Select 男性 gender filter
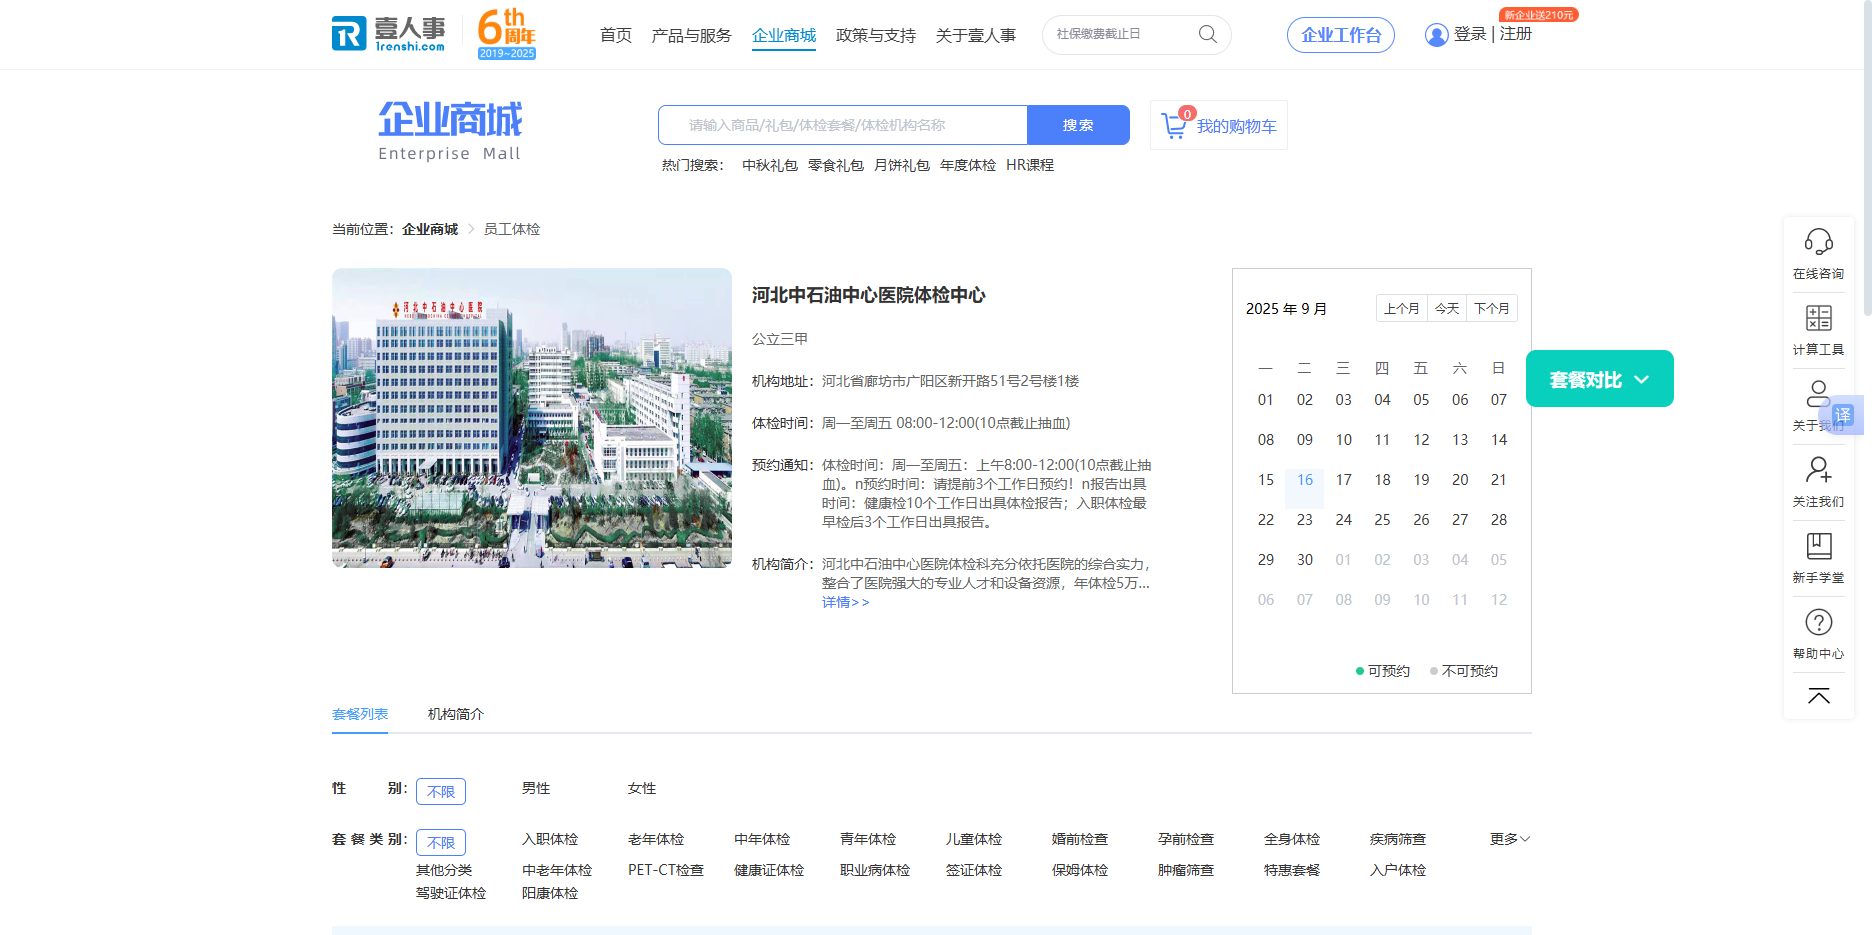 tap(536, 788)
